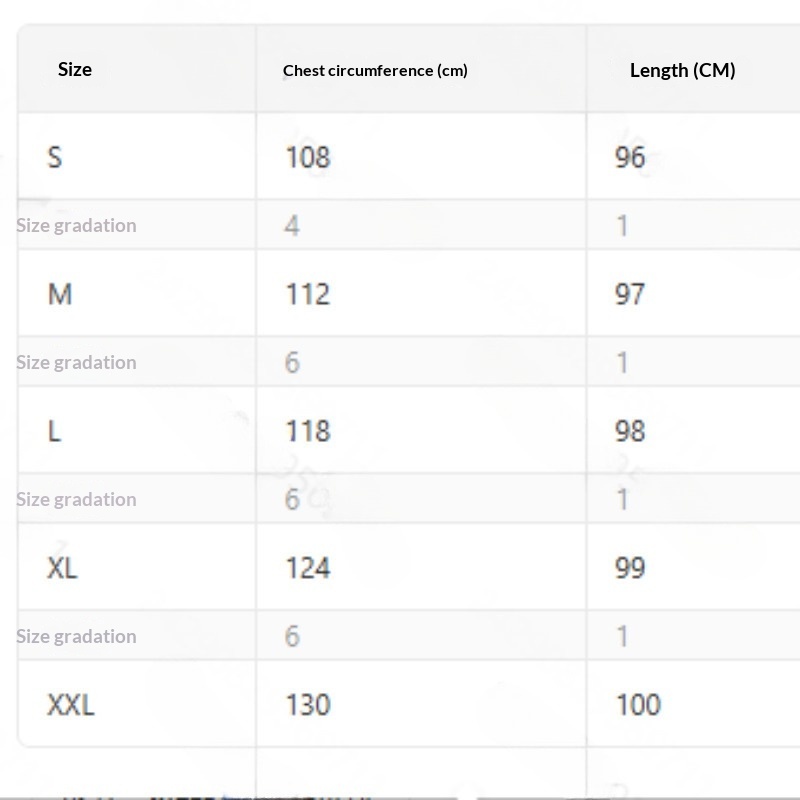
Task: Click the Size column header
Action: [x=75, y=69]
